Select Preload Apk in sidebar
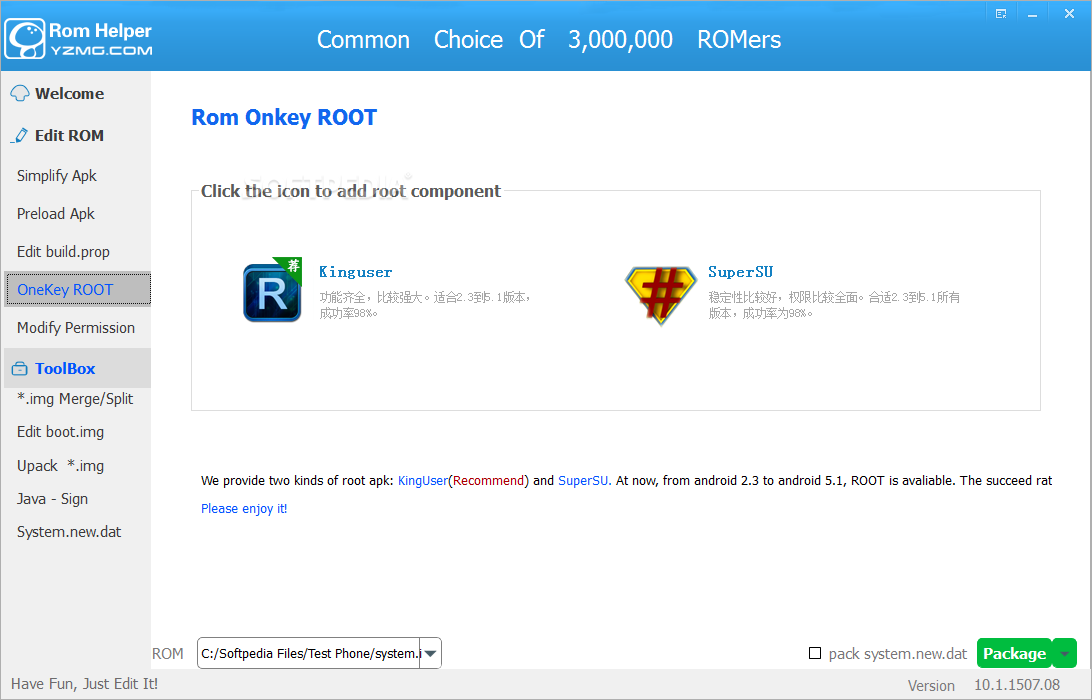 [x=56, y=214]
